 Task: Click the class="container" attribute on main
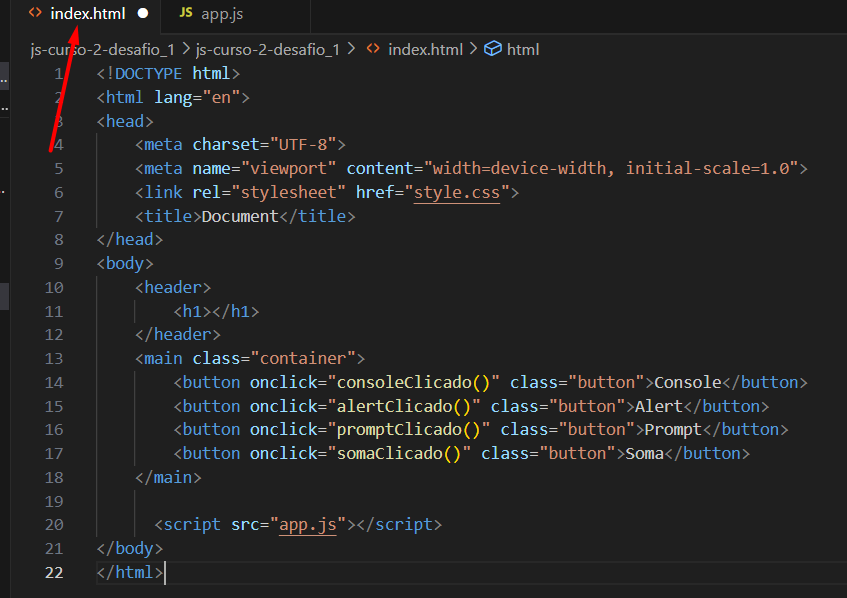(x=274, y=359)
